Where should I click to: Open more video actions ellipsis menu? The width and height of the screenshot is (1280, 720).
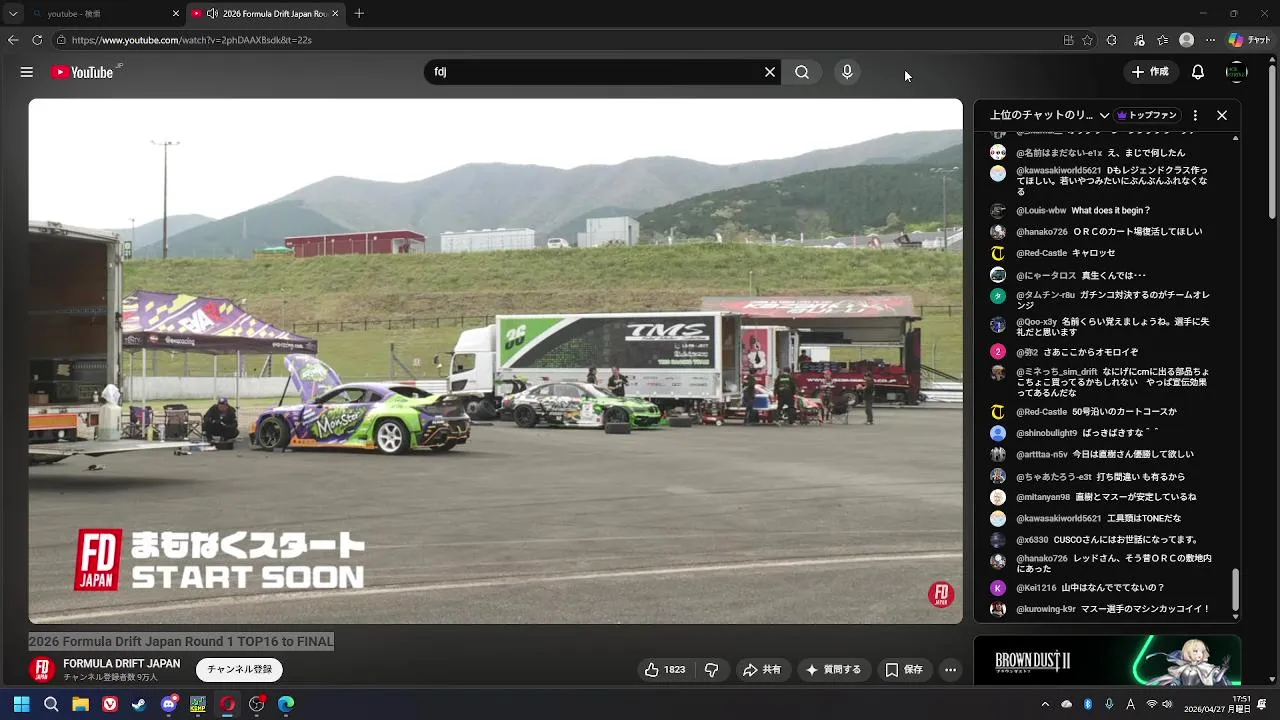[x=951, y=670]
